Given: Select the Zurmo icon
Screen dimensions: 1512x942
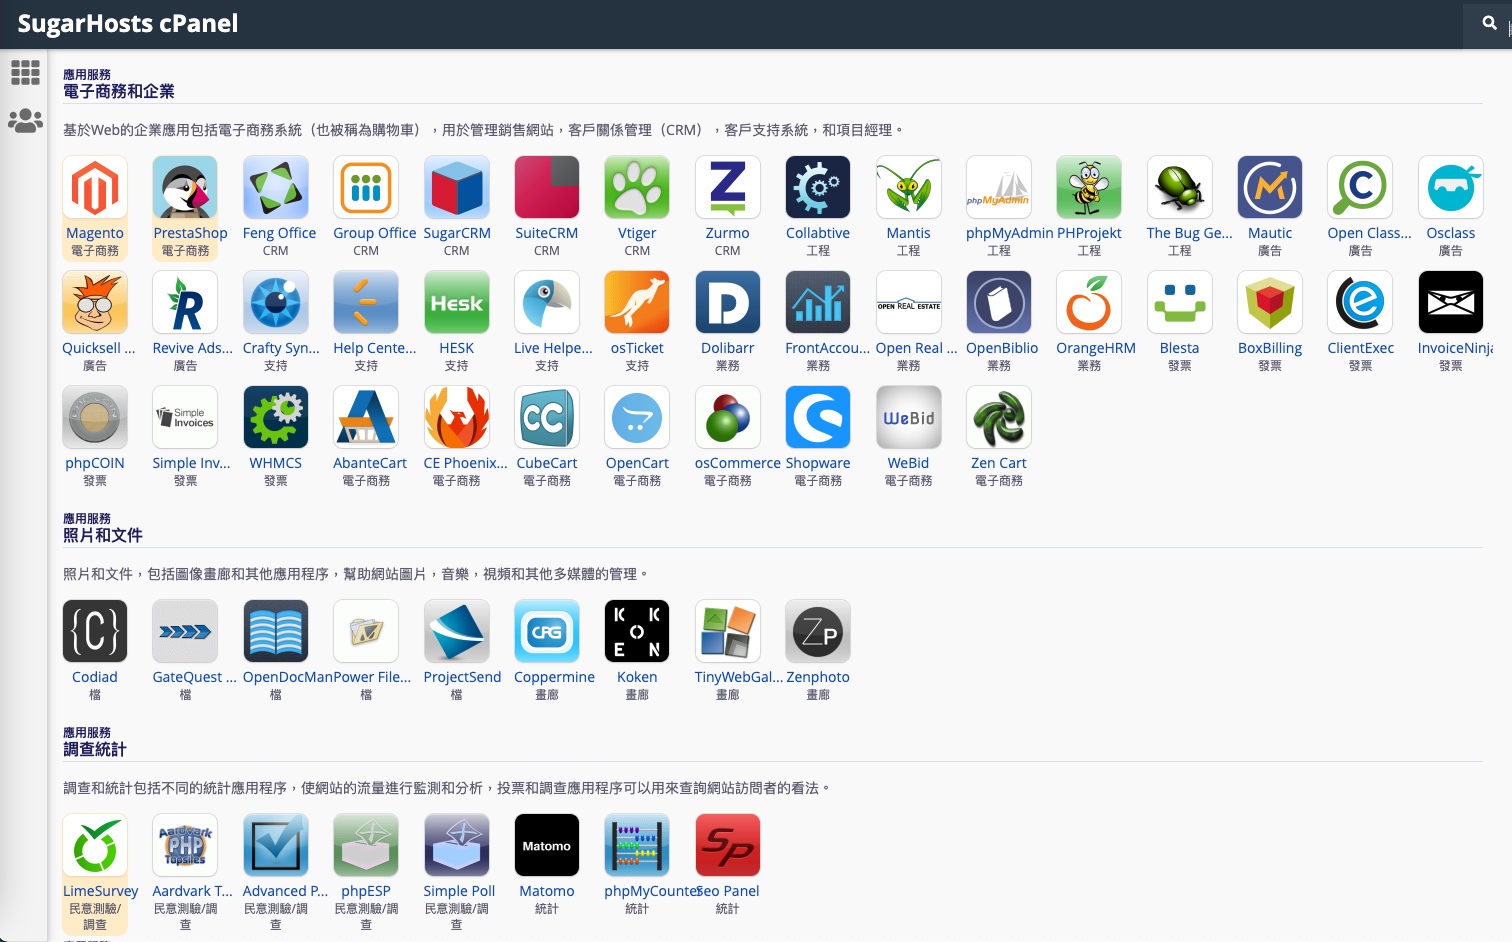Looking at the screenshot, I should [728, 187].
